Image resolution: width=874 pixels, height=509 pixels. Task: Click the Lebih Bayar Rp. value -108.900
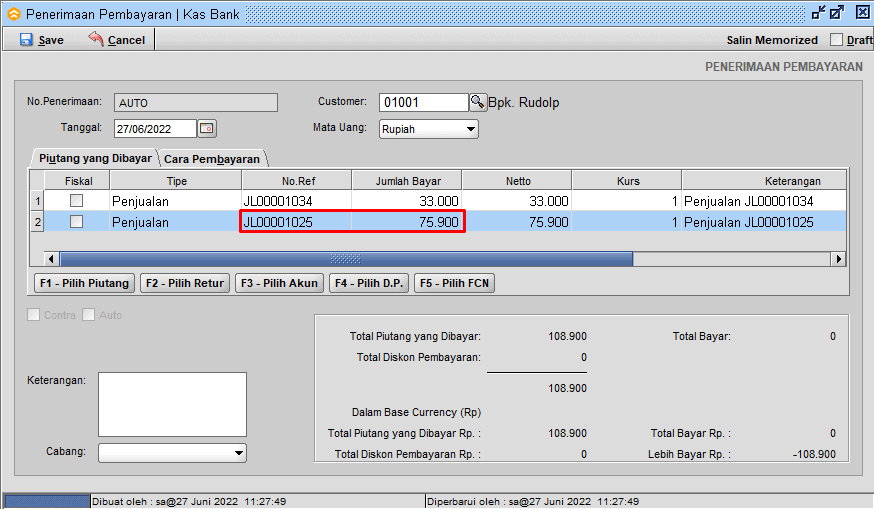point(814,454)
